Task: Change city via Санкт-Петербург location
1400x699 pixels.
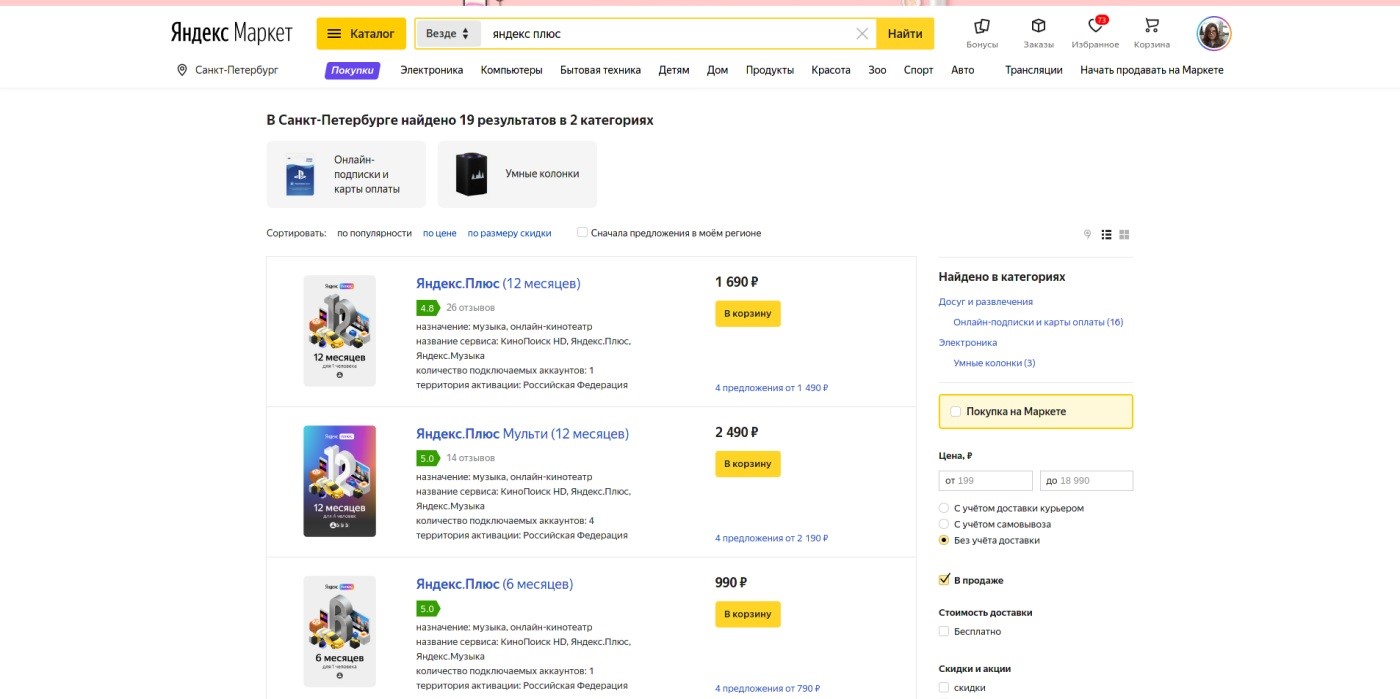Action: tap(227, 70)
